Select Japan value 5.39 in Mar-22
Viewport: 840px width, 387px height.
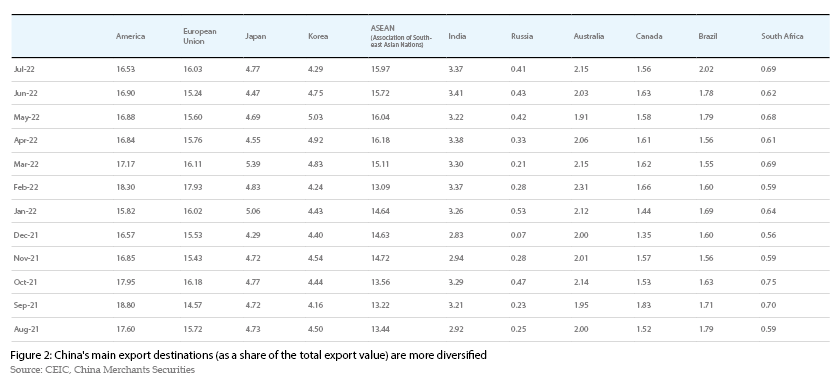(252, 164)
